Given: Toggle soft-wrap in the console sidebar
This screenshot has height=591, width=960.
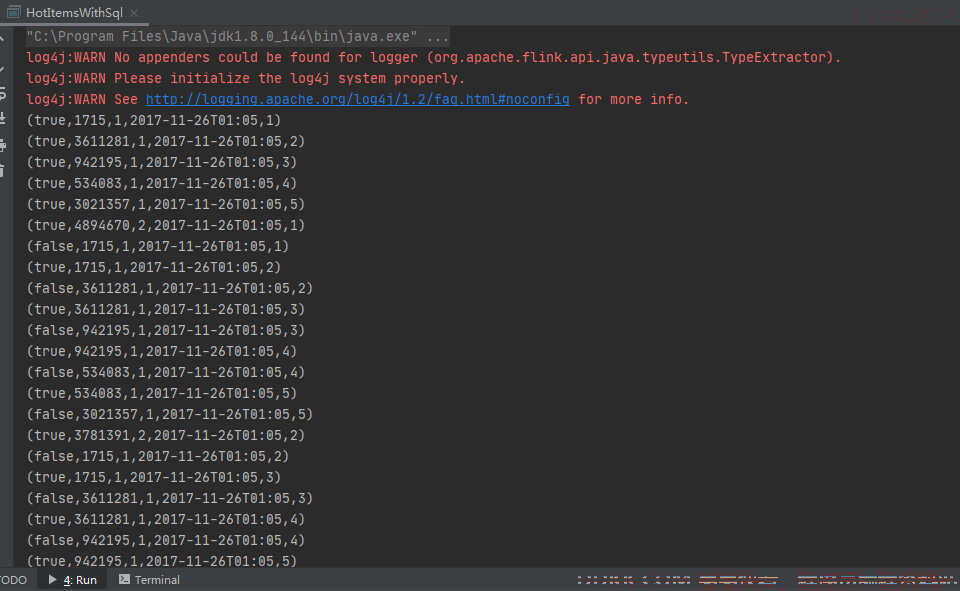Looking at the screenshot, I should 2,94.
